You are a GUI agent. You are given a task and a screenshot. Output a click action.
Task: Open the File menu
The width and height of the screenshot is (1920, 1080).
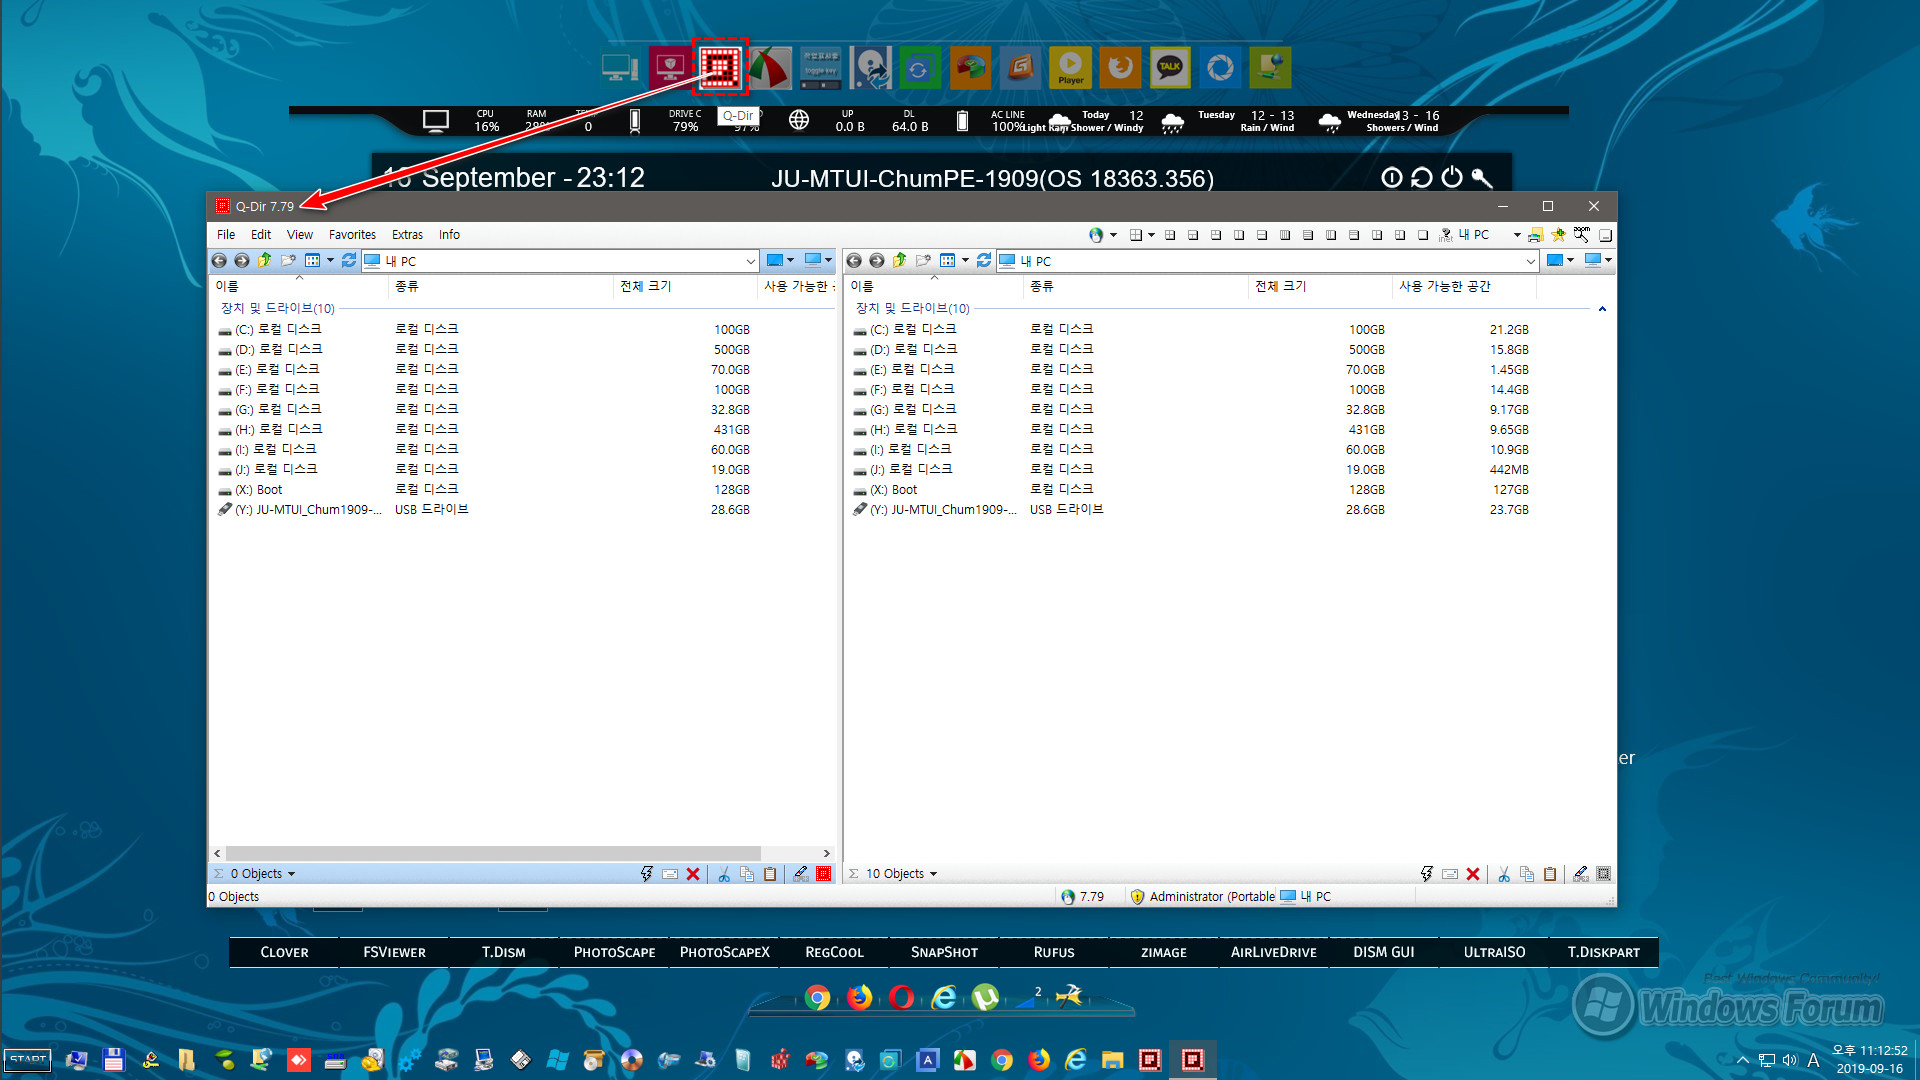coord(226,235)
